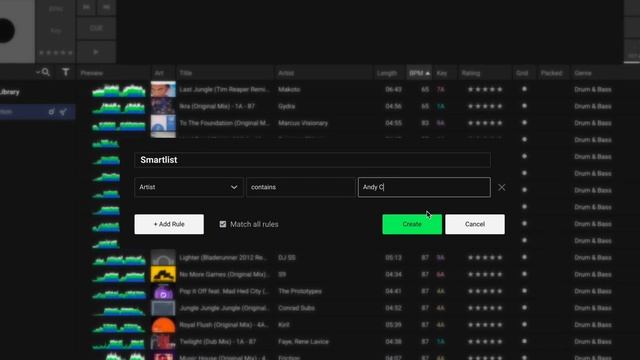The image size is (640, 360).
Task: Sort by the Packed column header
Action: pos(551,73)
